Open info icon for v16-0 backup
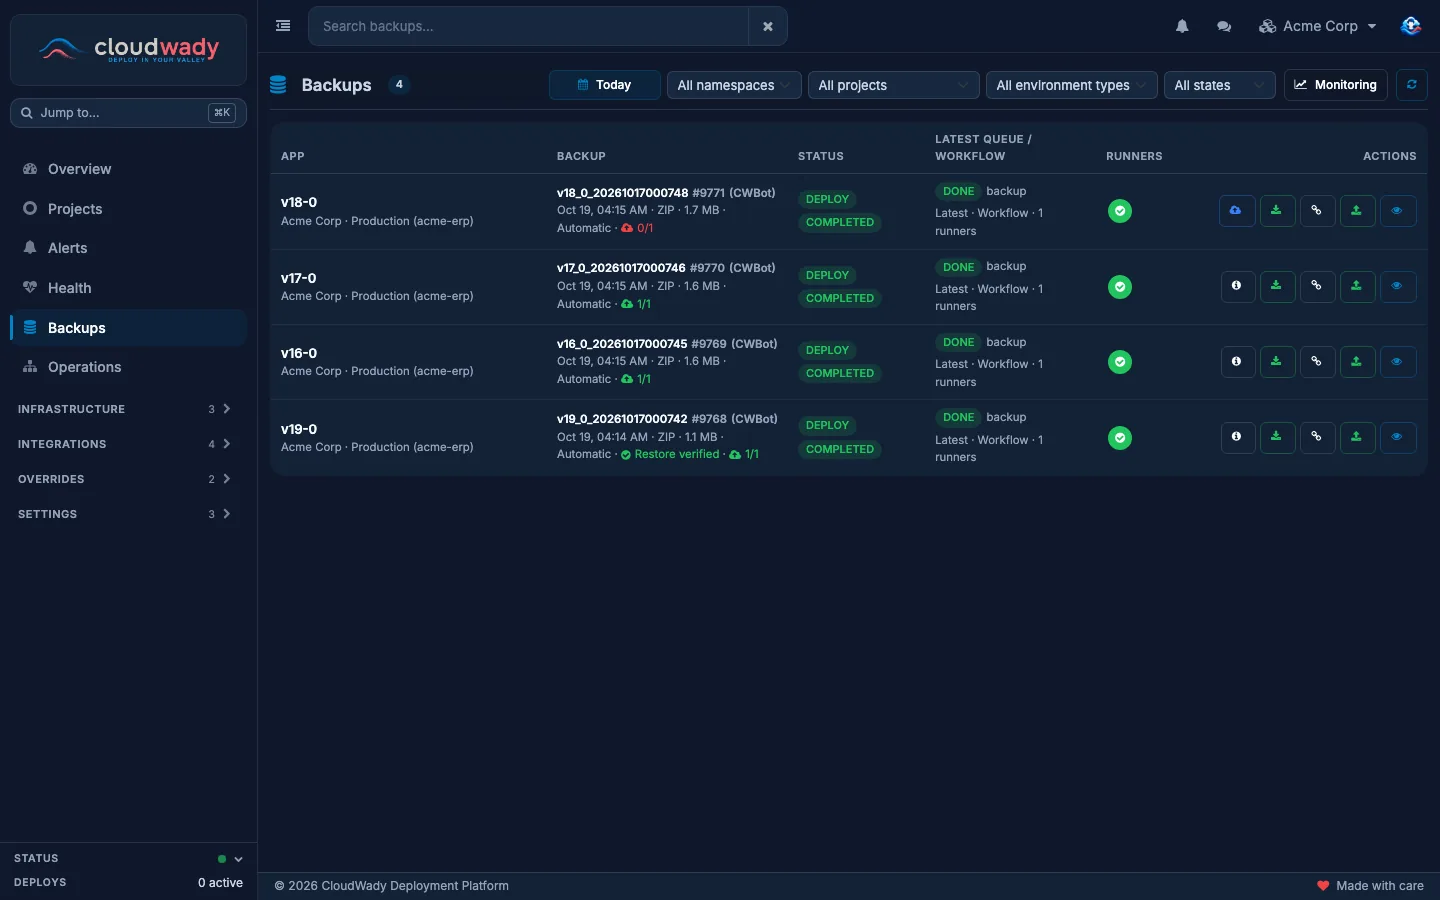Image resolution: width=1440 pixels, height=900 pixels. [1237, 362]
